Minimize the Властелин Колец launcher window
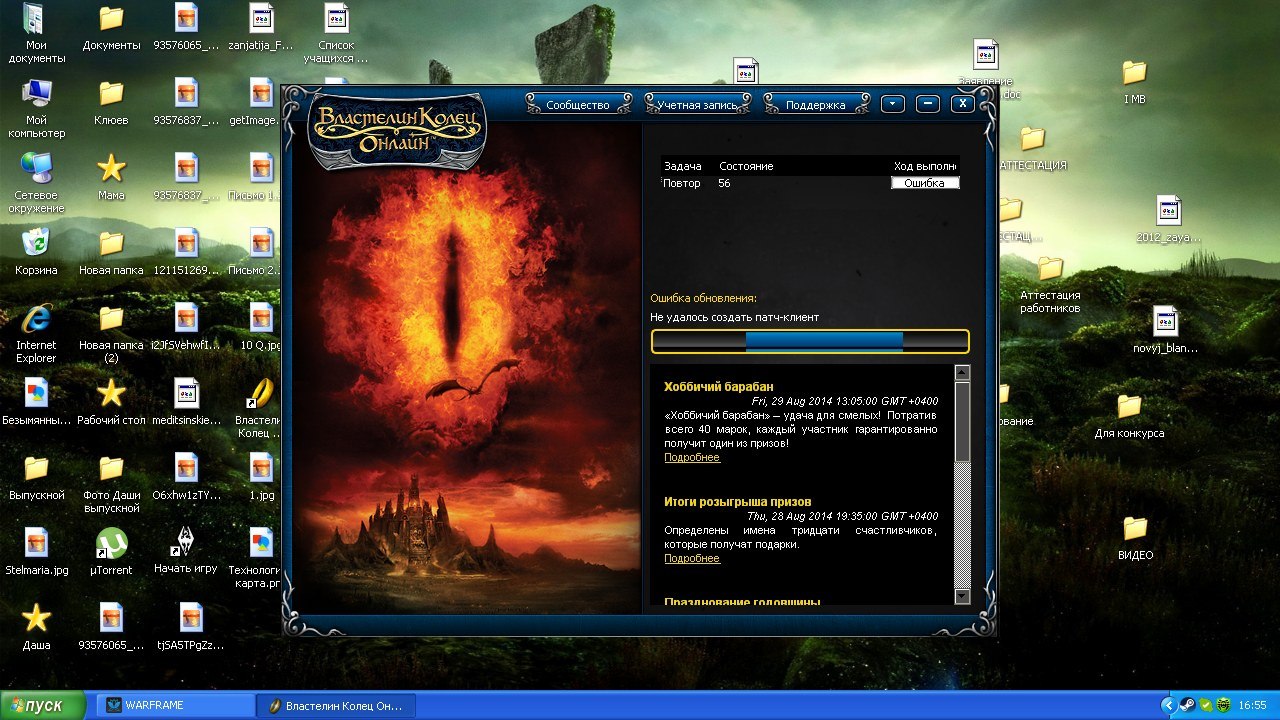Screen dimensions: 1280x720 click(x=927, y=104)
